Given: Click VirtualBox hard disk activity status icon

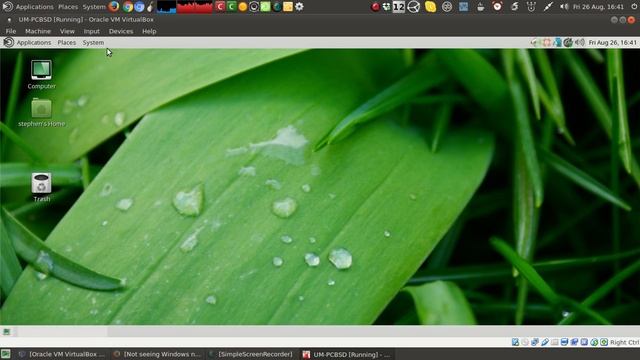Looking at the screenshot, I should (x=516, y=342).
